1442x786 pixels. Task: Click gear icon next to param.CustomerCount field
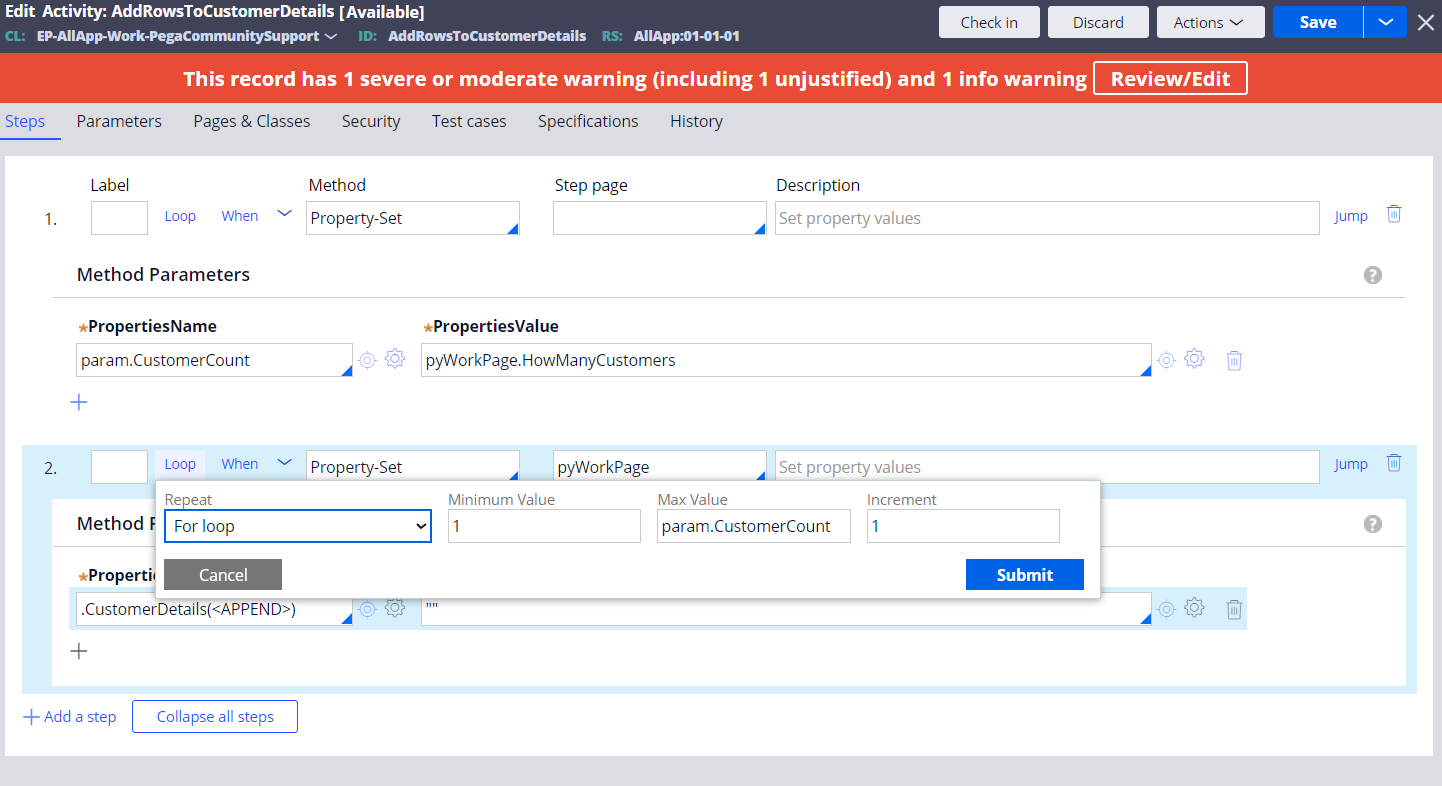point(395,360)
